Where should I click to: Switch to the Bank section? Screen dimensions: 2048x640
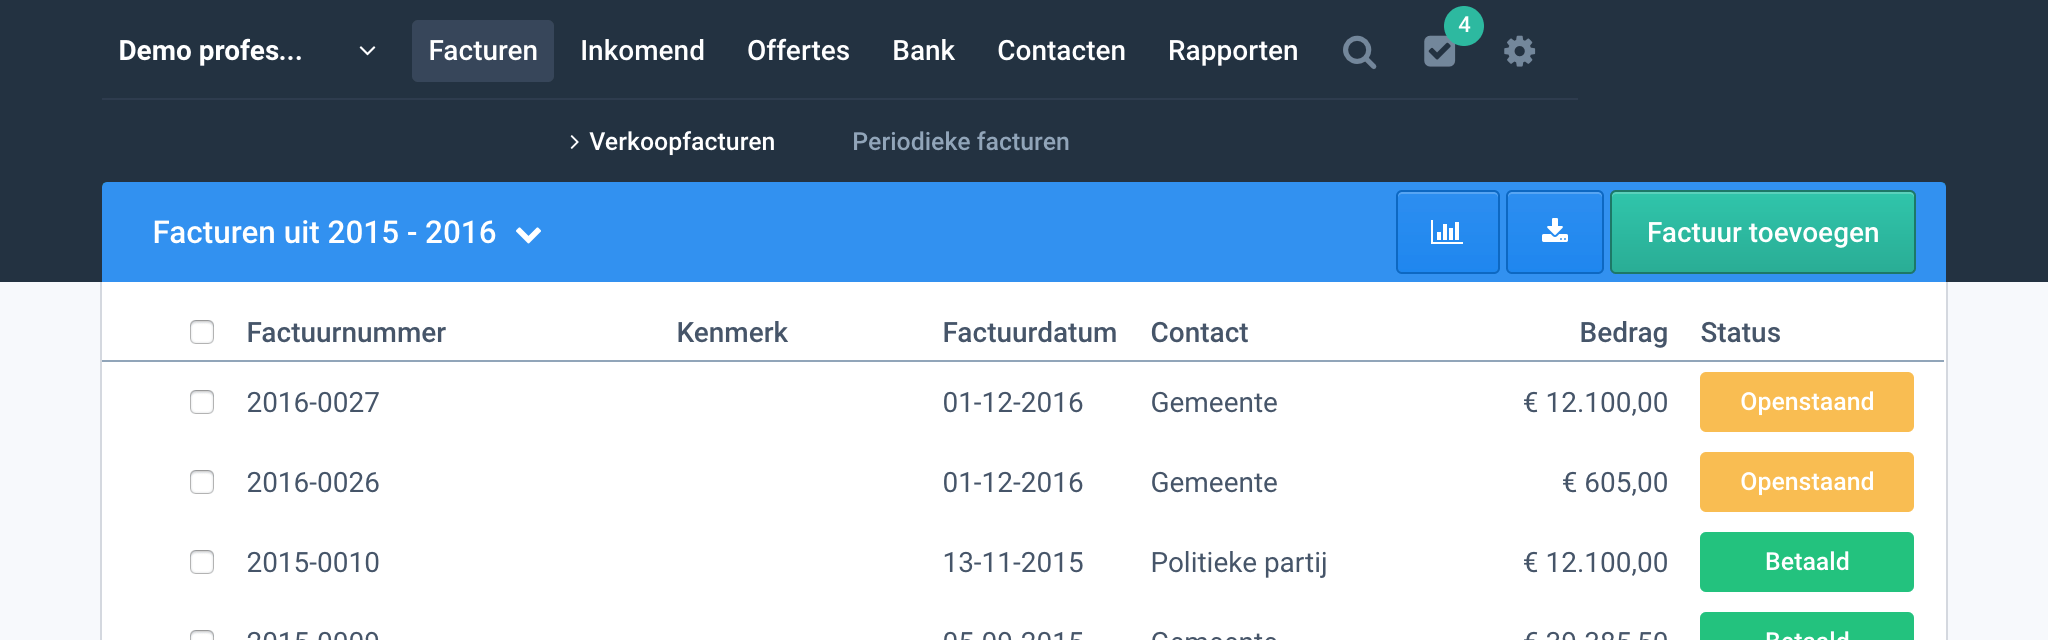coord(923,51)
